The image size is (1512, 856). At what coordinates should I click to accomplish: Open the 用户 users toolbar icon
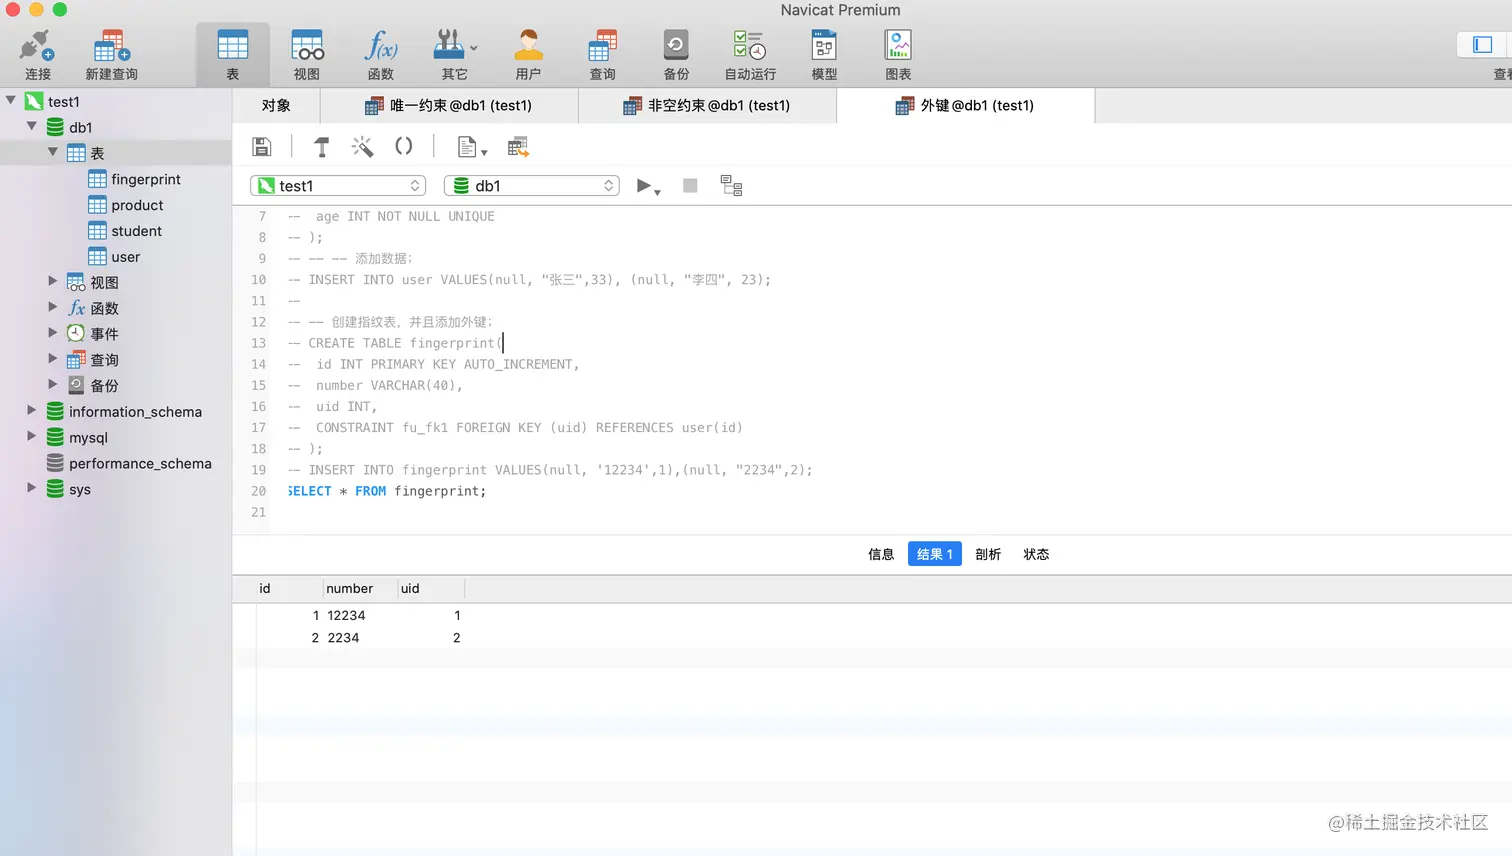(528, 55)
